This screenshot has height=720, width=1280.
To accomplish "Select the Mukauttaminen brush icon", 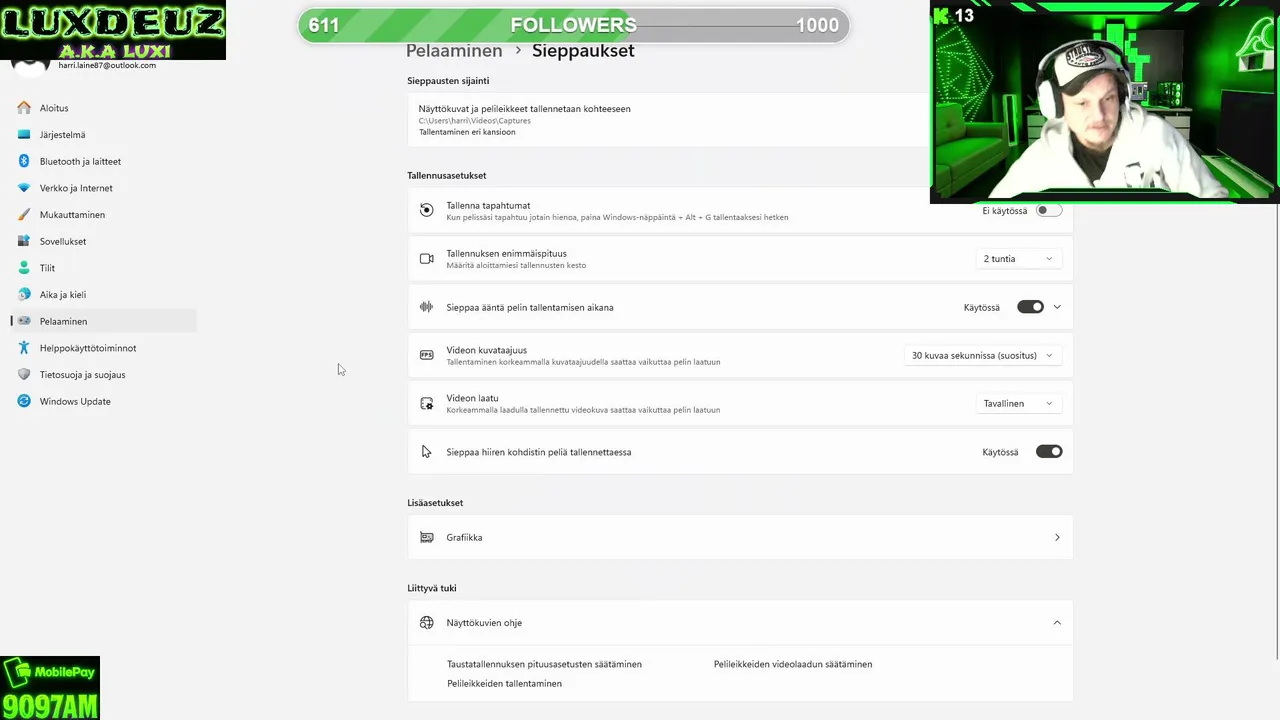I will click(24, 214).
